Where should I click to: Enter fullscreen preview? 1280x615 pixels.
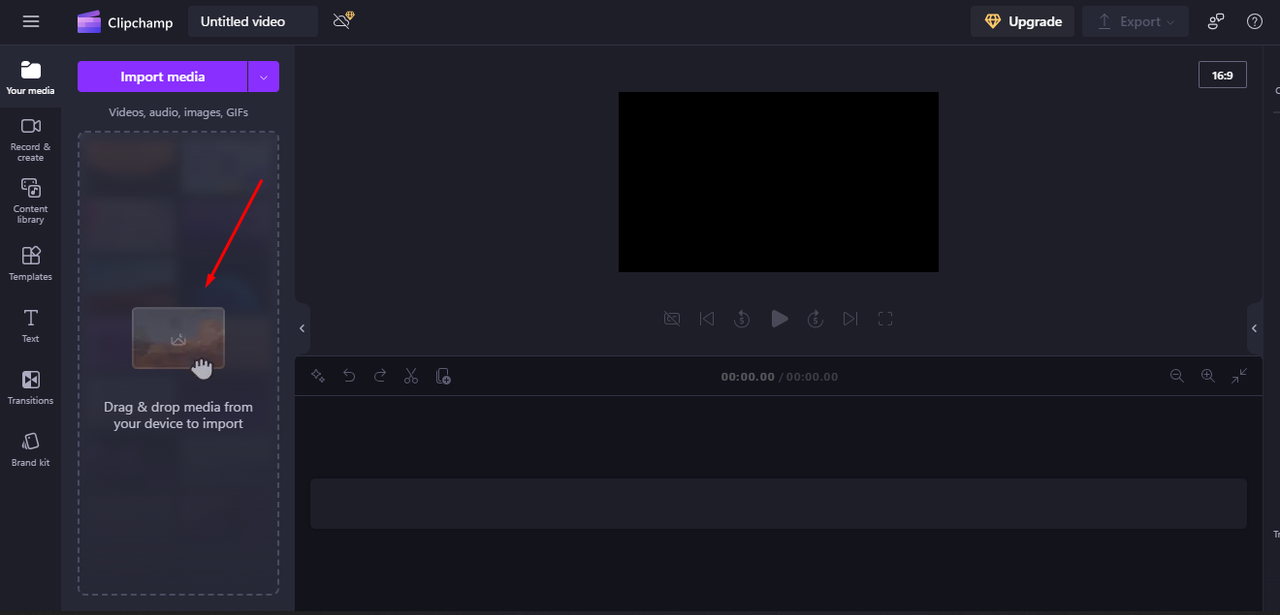pos(885,319)
